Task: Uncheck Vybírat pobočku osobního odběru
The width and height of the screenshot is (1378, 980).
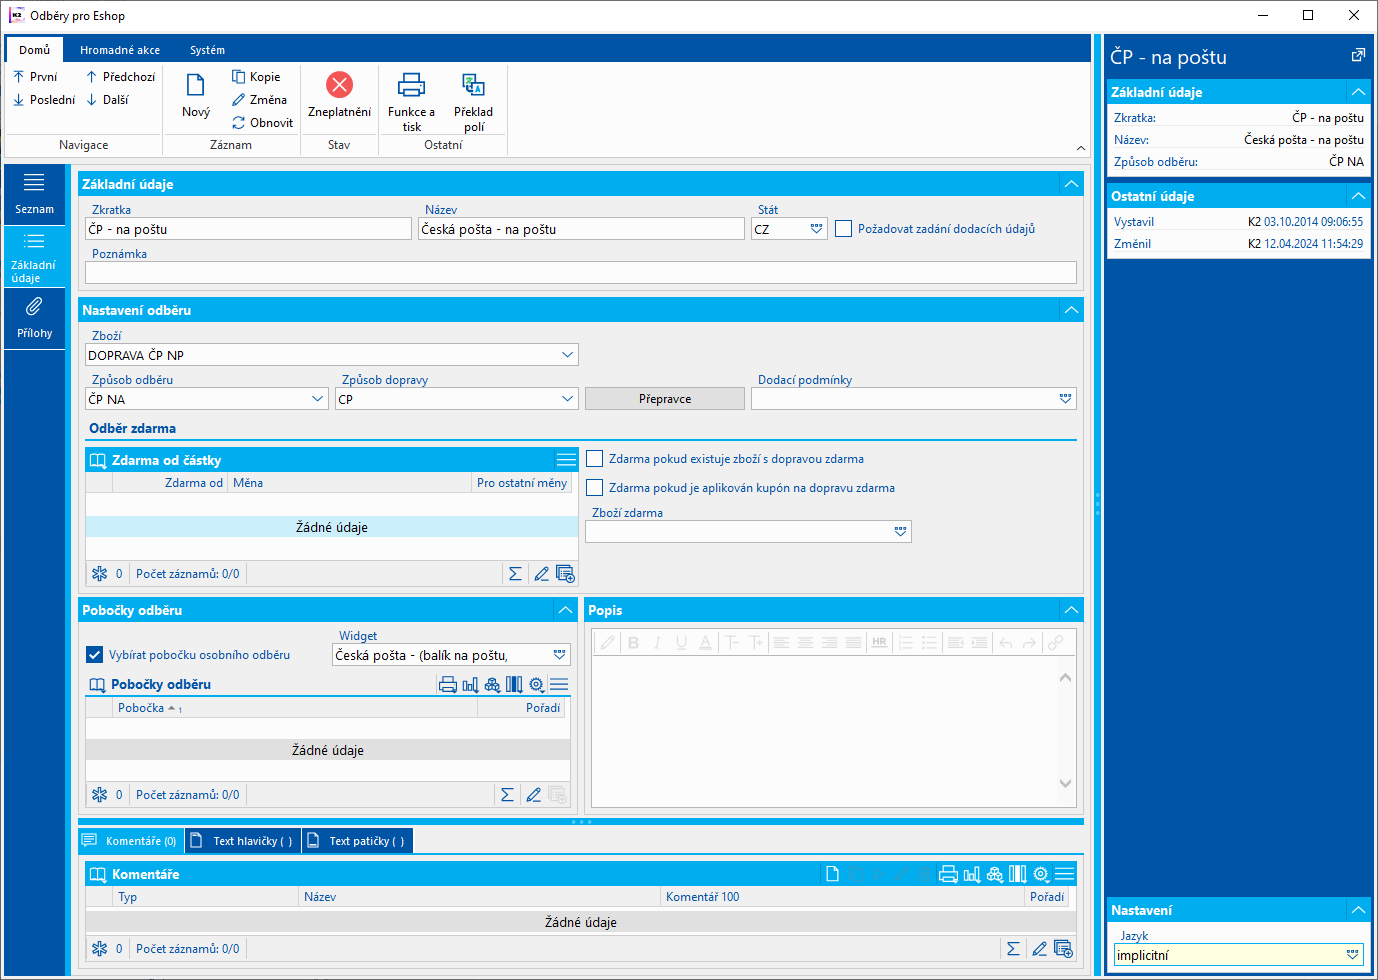Action: 94,655
